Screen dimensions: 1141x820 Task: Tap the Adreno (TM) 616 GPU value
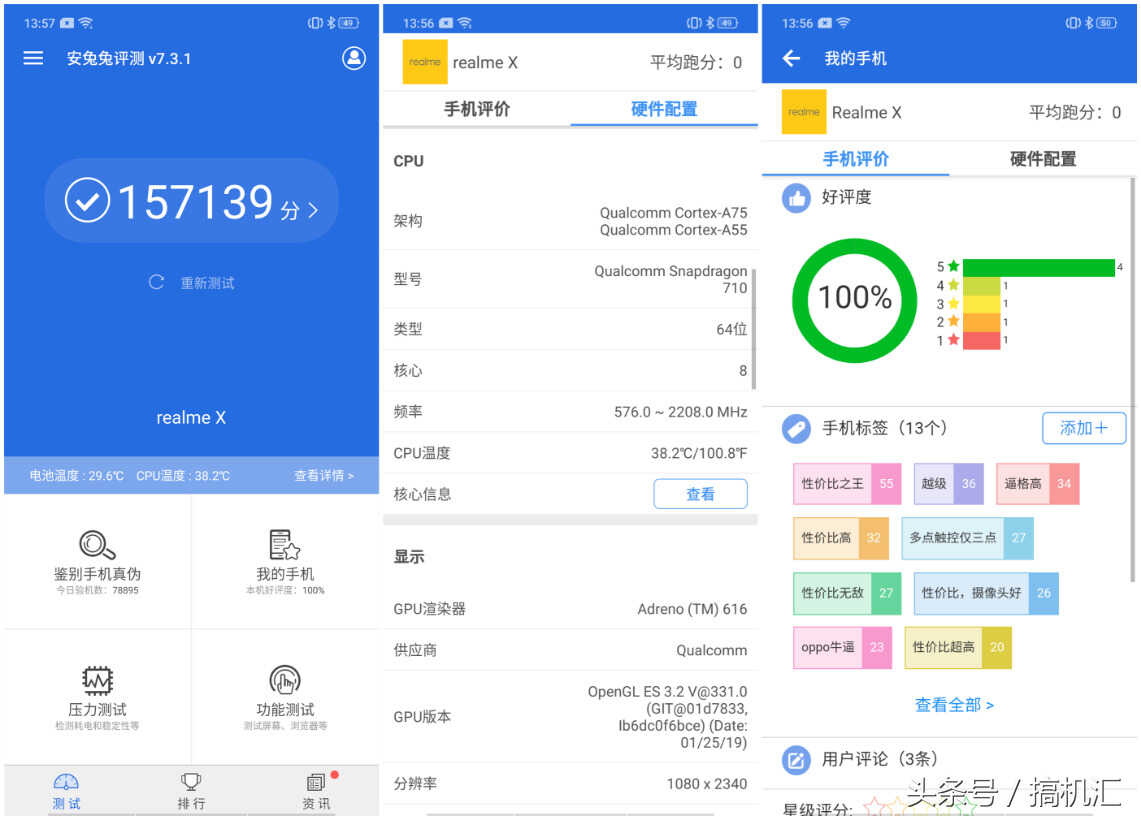coord(692,609)
